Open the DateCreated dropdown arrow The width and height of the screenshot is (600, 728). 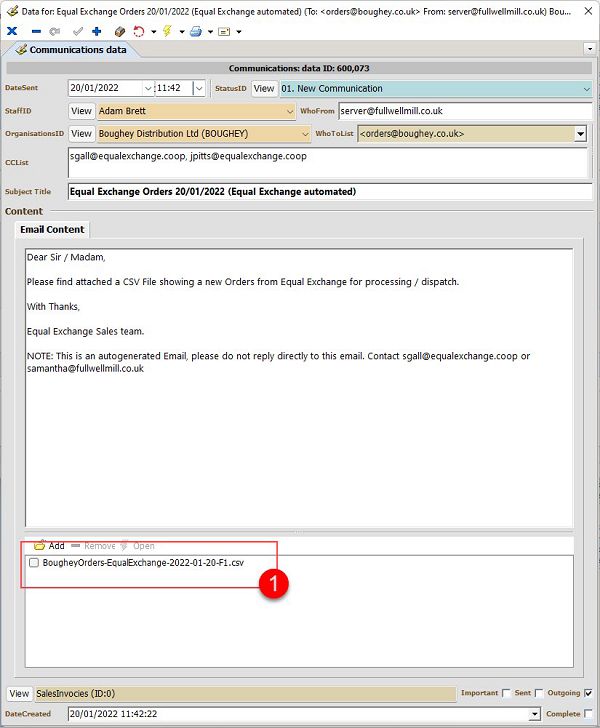pos(535,714)
